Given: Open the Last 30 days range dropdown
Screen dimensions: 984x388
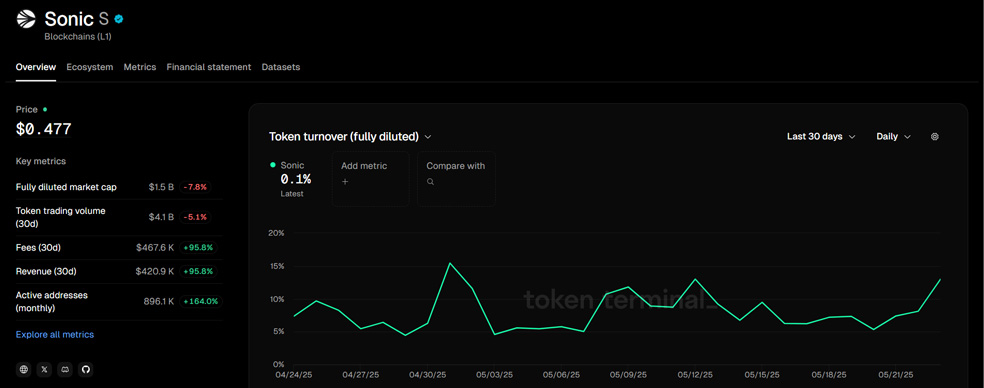Looking at the screenshot, I should [821, 136].
